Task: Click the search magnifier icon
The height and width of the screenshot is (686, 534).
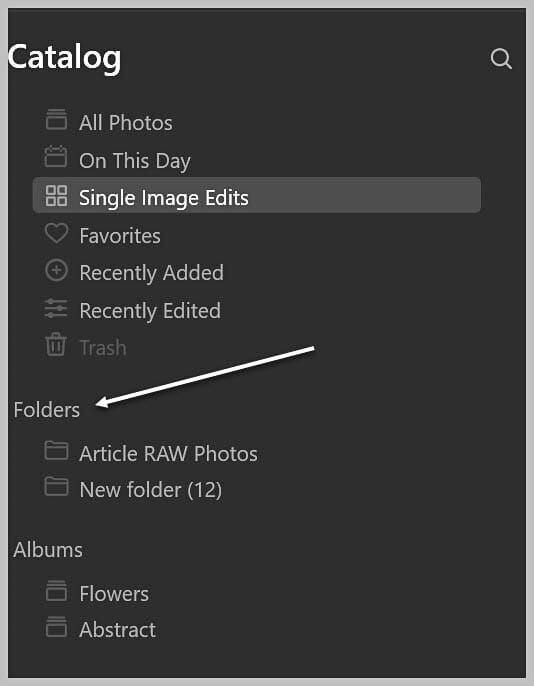Action: point(501,59)
